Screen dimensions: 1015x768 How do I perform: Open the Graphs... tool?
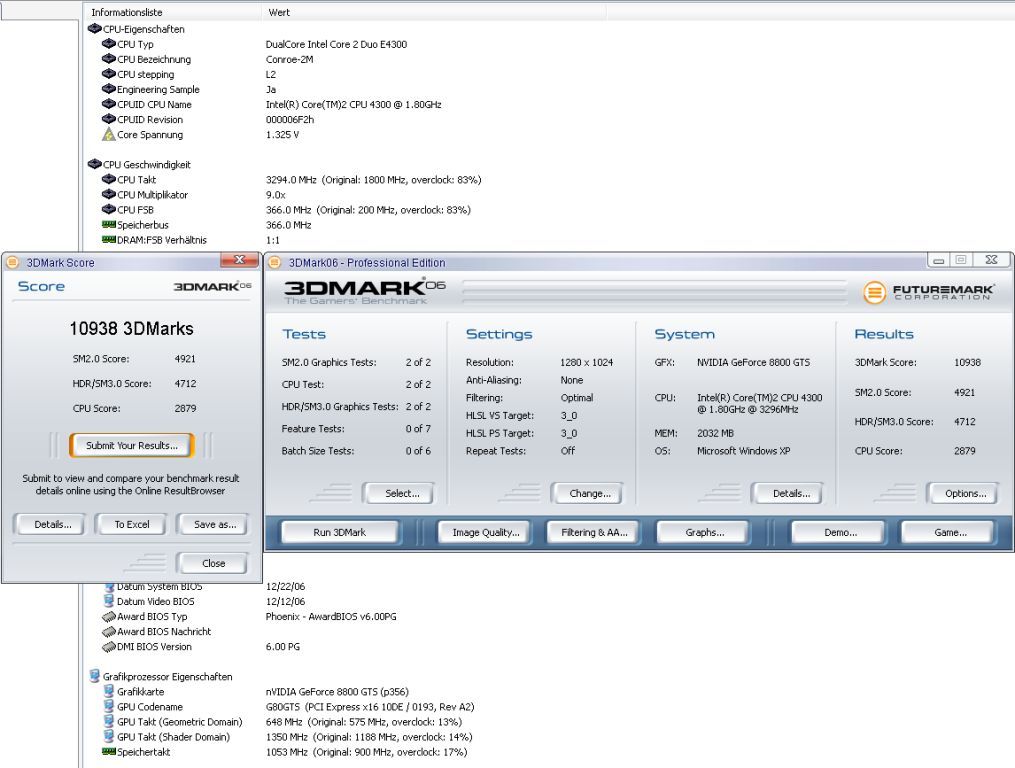click(x=704, y=532)
